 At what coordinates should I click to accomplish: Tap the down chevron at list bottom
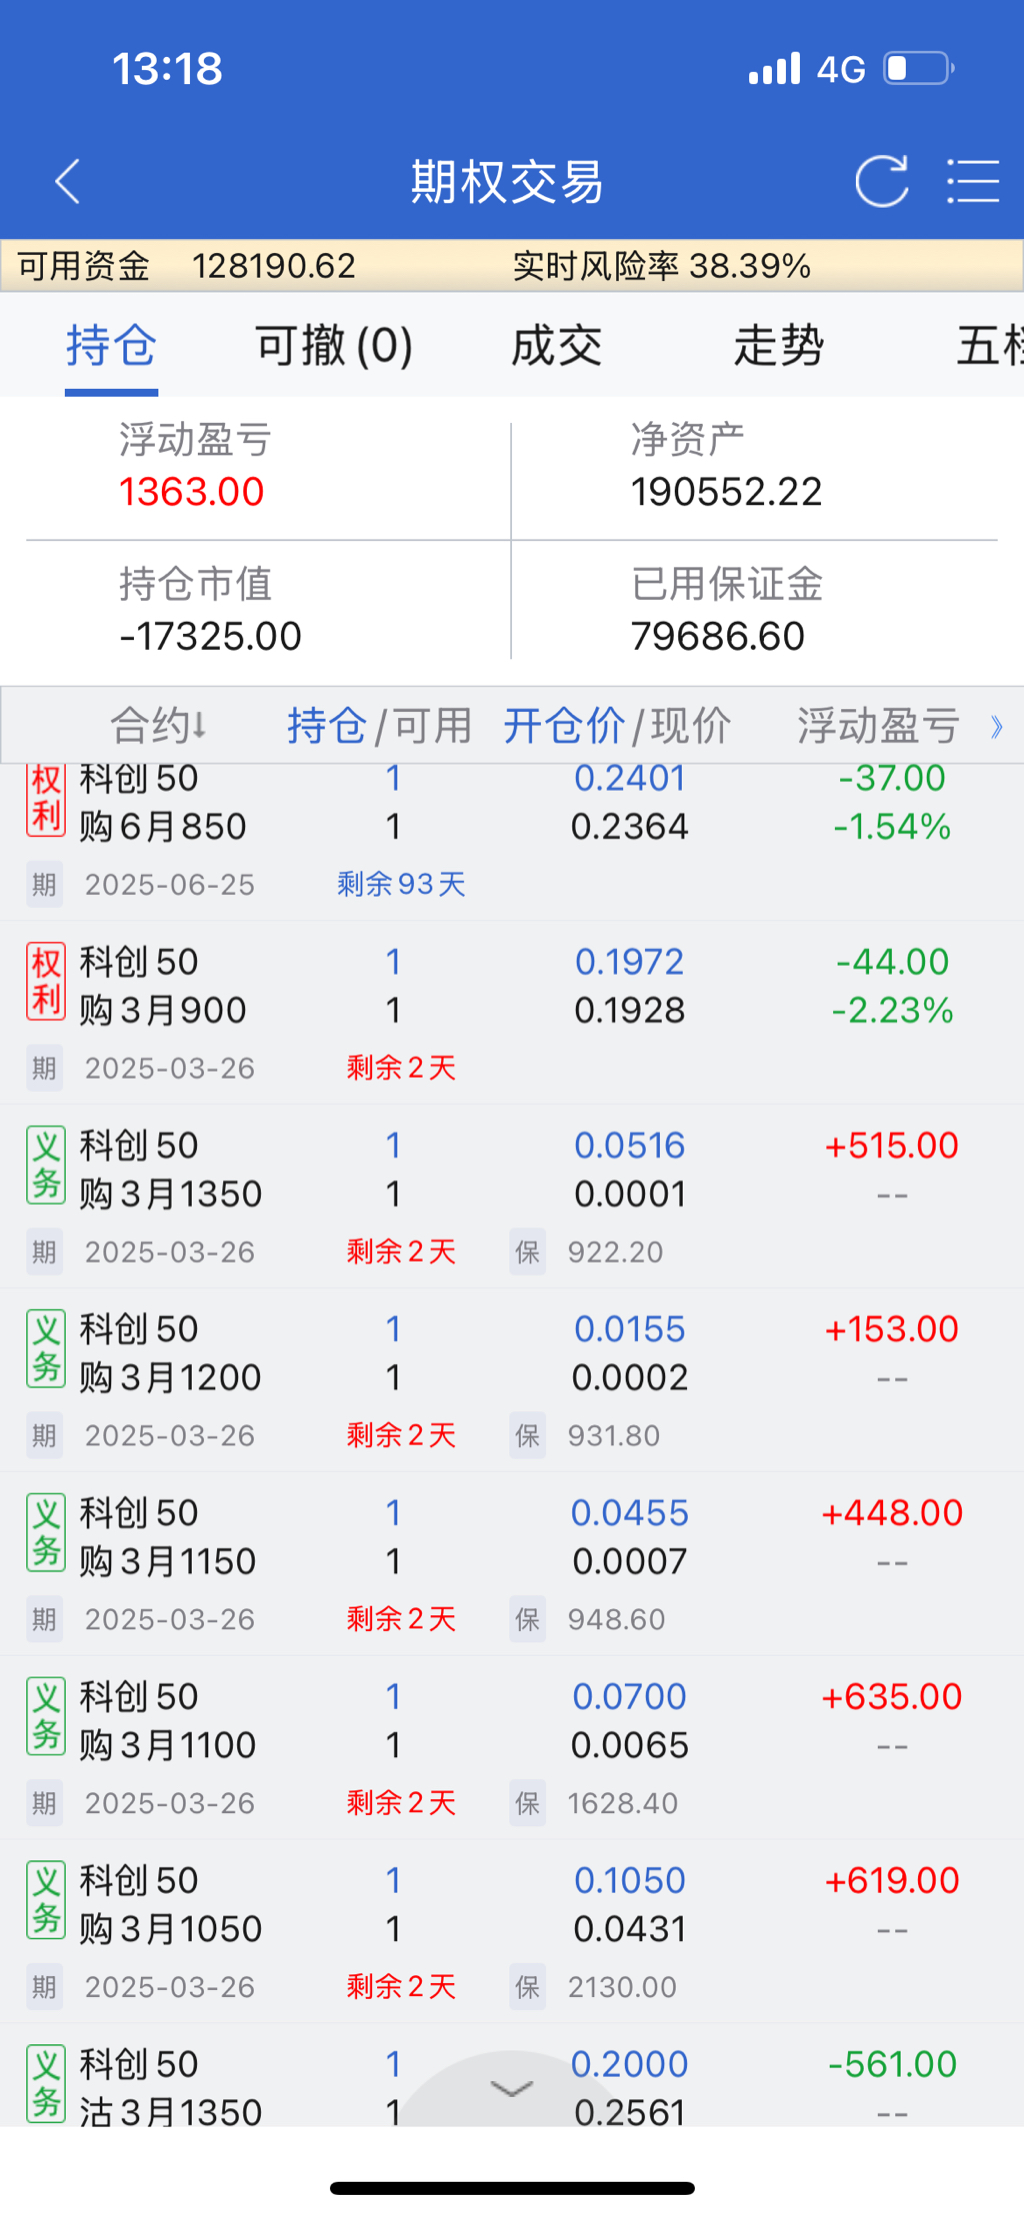click(x=512, y=2089)
